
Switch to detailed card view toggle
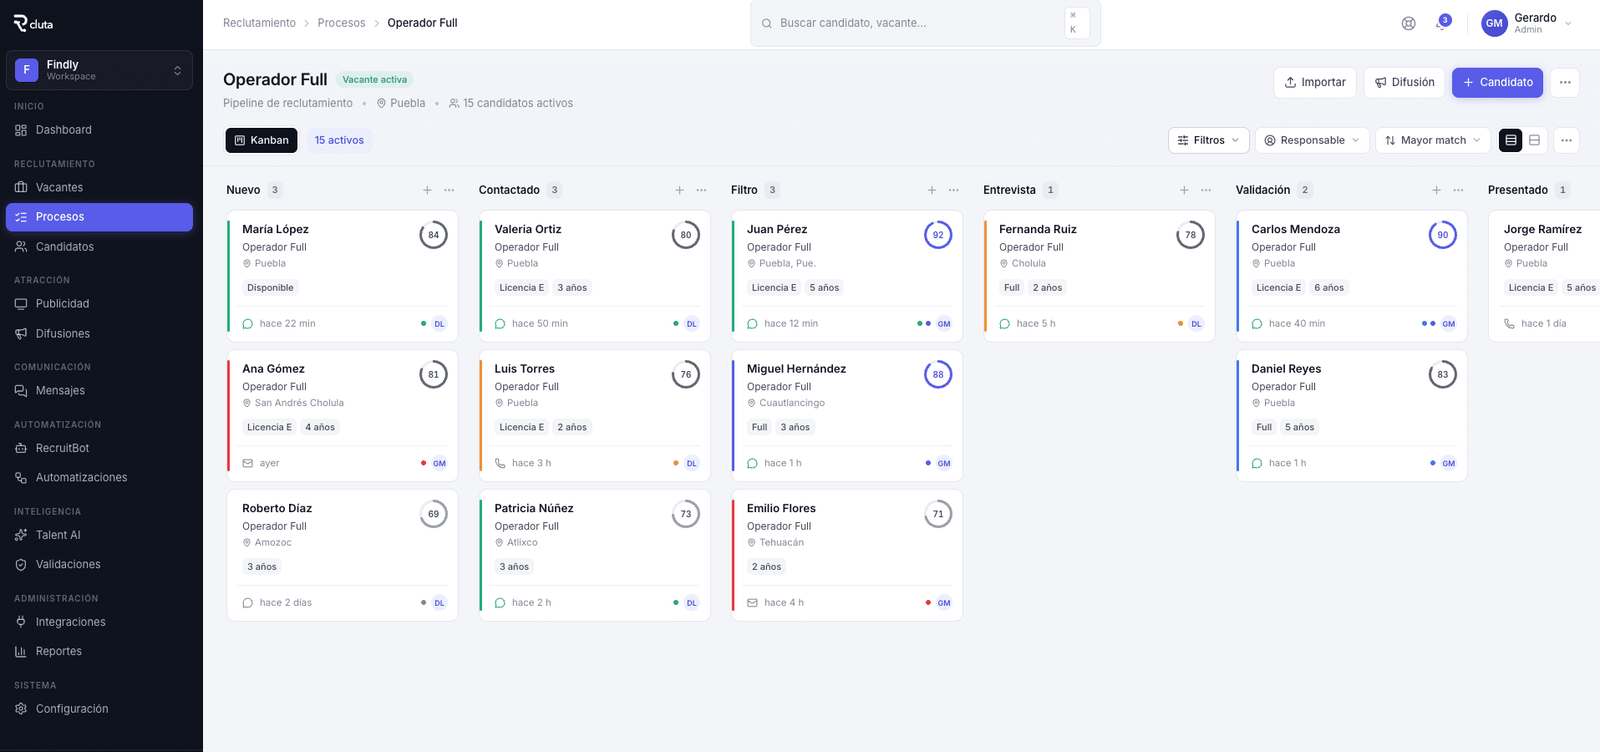point(1511,140)
